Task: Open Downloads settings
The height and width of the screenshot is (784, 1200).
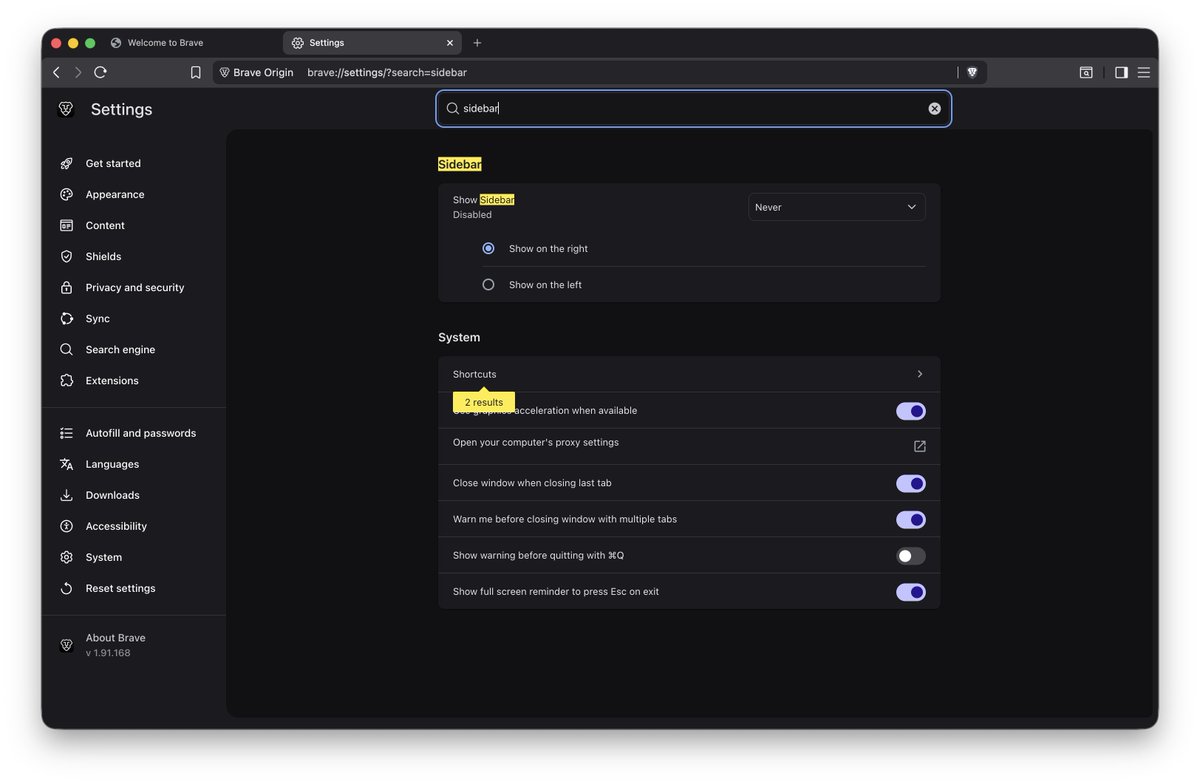Action: pos(112,495)
